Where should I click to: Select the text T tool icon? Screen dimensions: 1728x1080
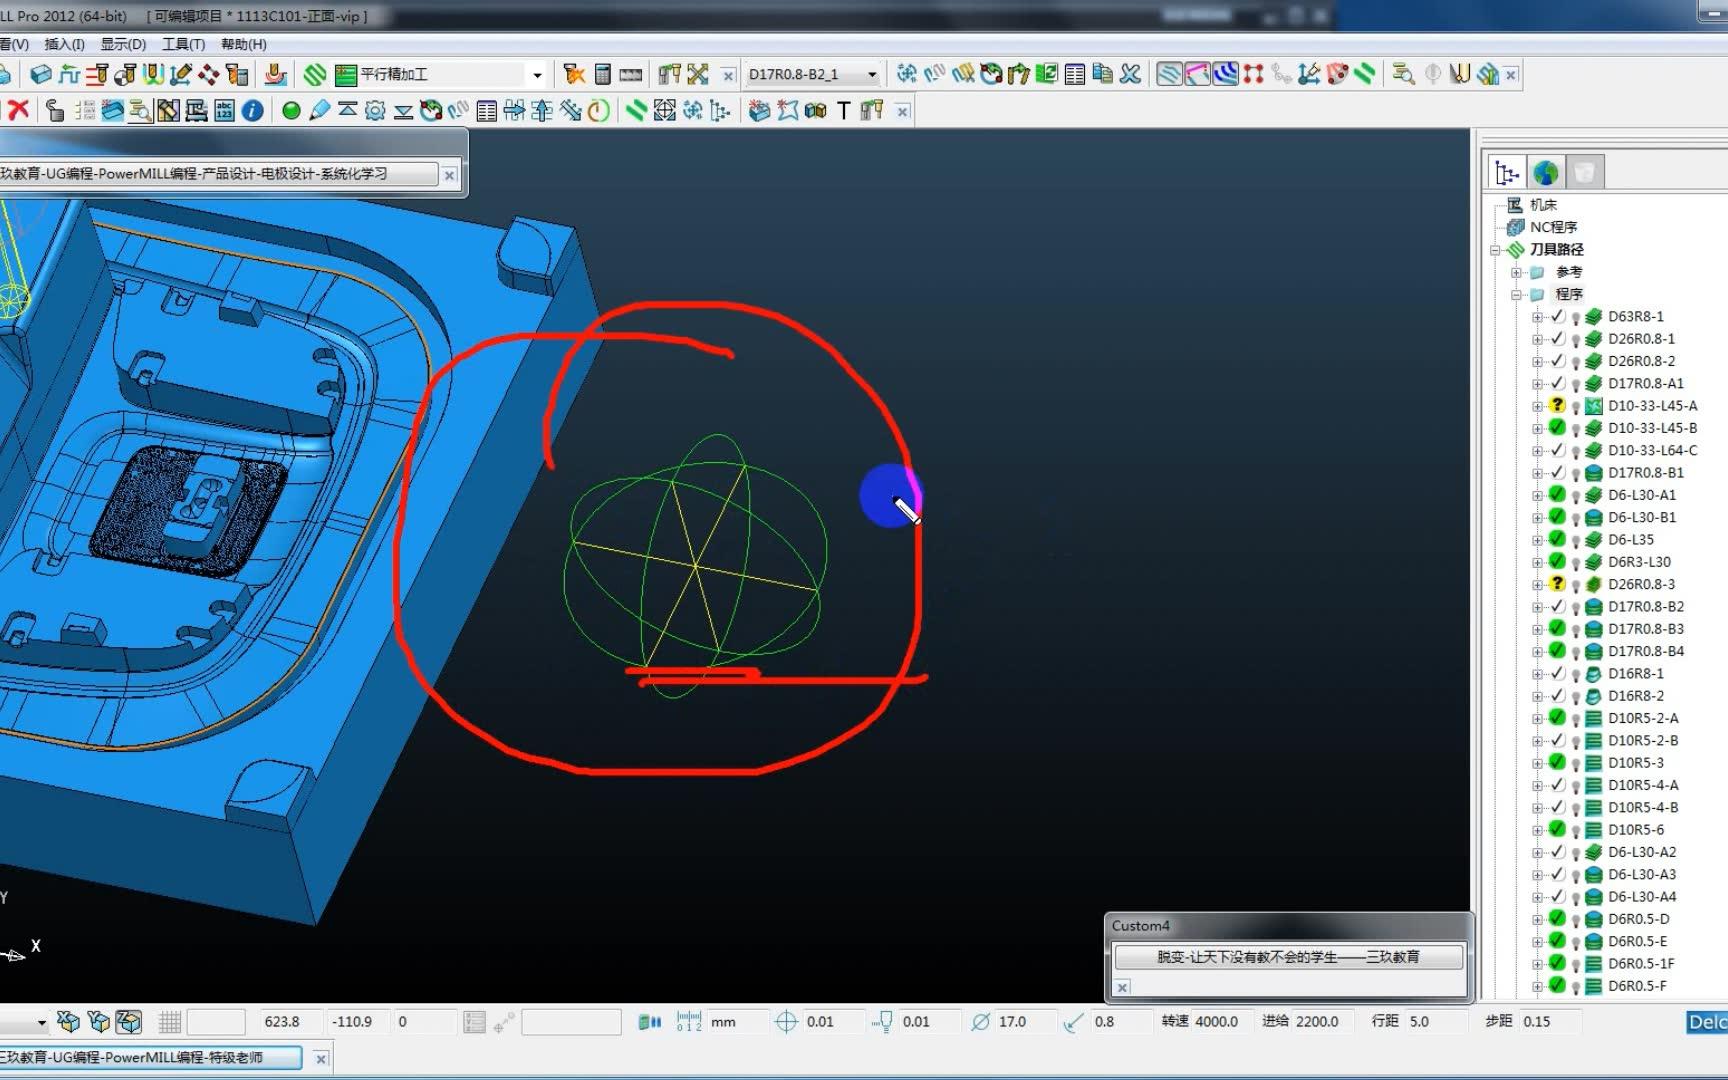[x=843, y=110]
